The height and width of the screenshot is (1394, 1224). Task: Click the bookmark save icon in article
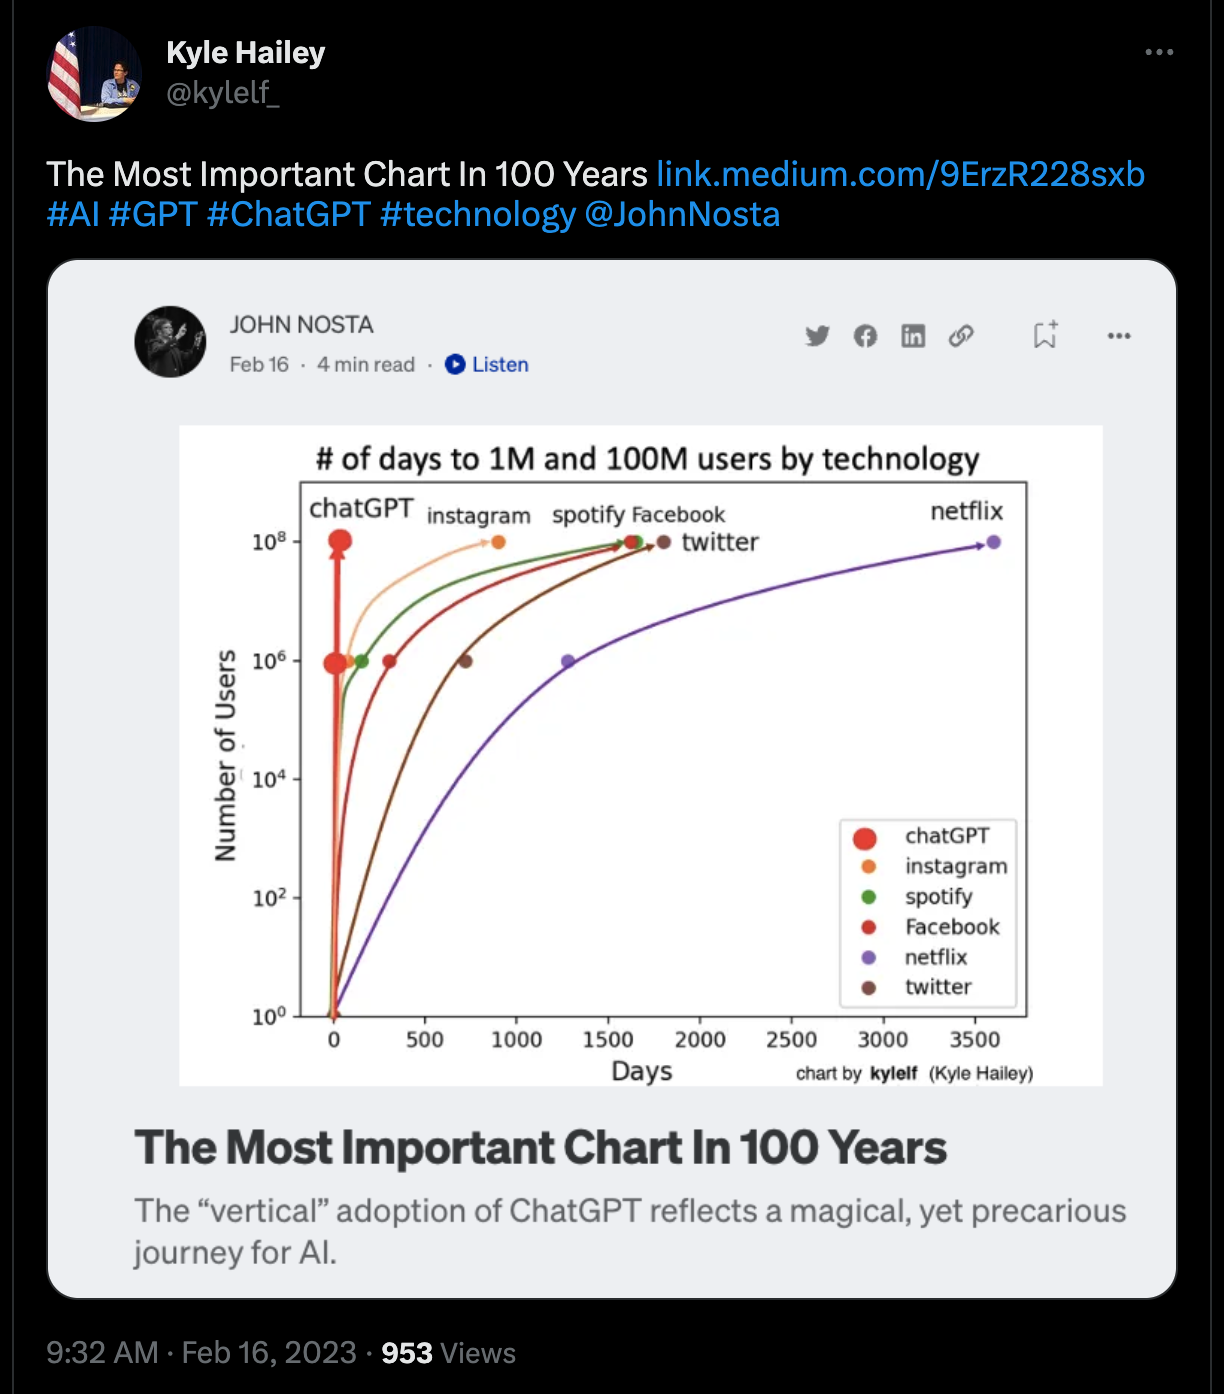point(1045,335)
